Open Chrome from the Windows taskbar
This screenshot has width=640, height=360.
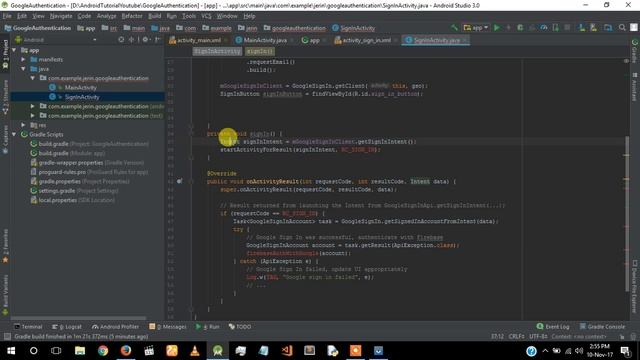103,351
